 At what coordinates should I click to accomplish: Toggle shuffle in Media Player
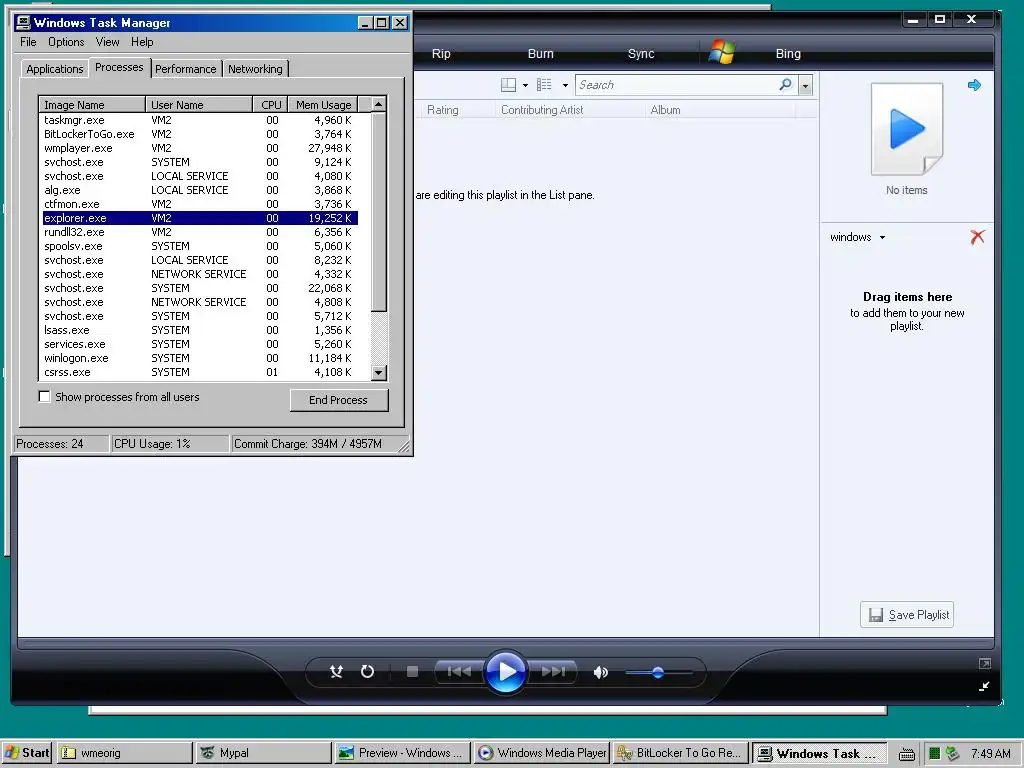(336, 671)
